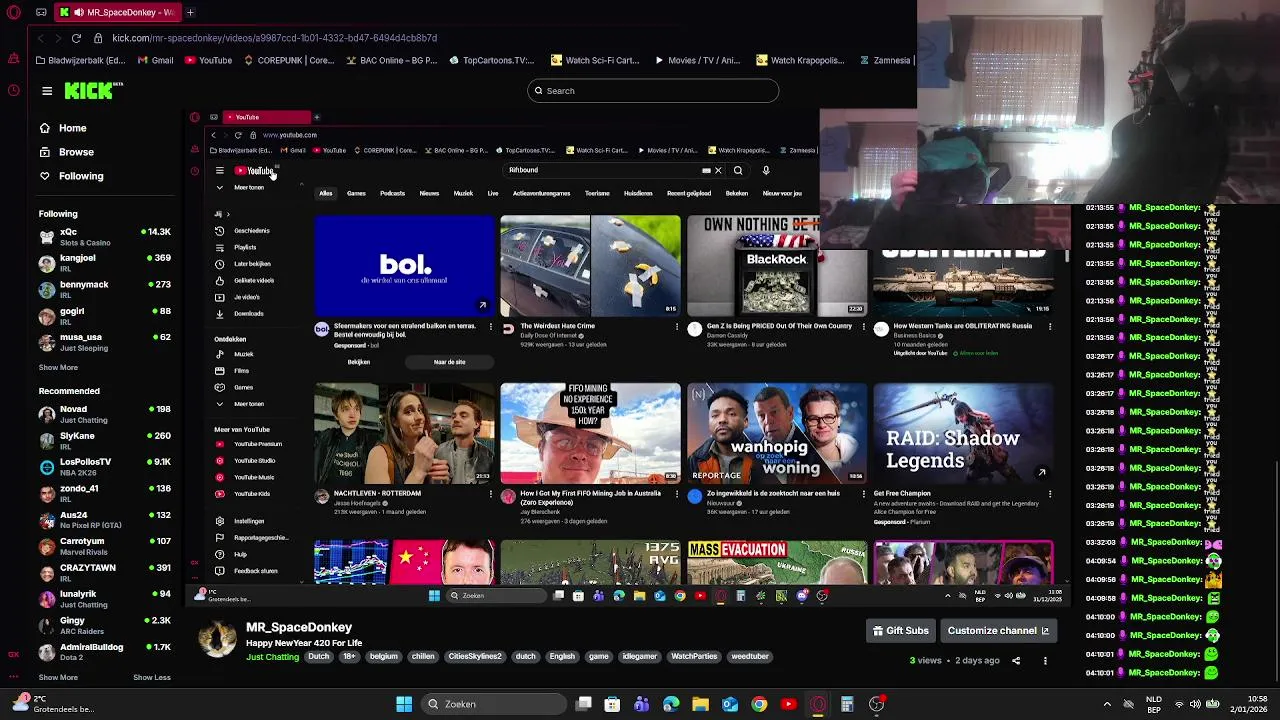Open the Movies / TV / Ani bookmark
This screenshot has height=720, width=1280.
click(x=696, y=60)
